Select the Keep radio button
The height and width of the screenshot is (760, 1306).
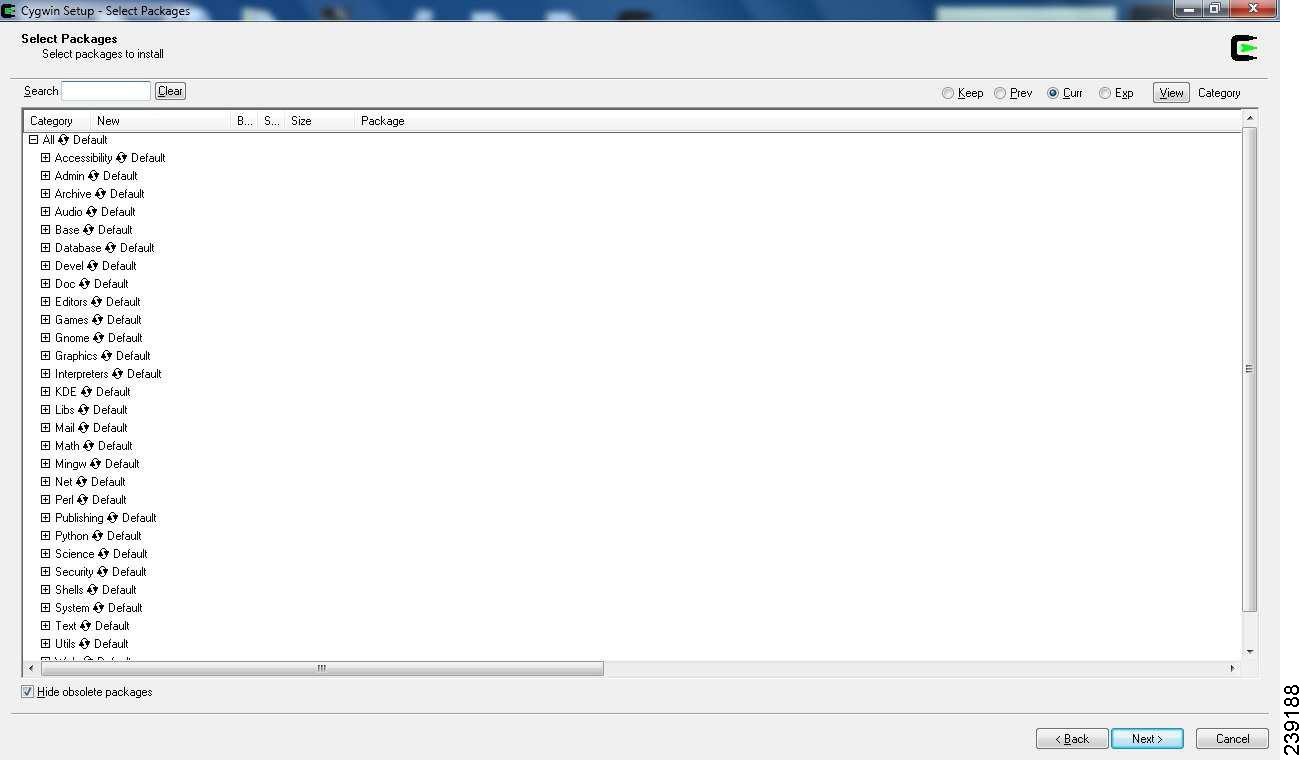[948, 93]
